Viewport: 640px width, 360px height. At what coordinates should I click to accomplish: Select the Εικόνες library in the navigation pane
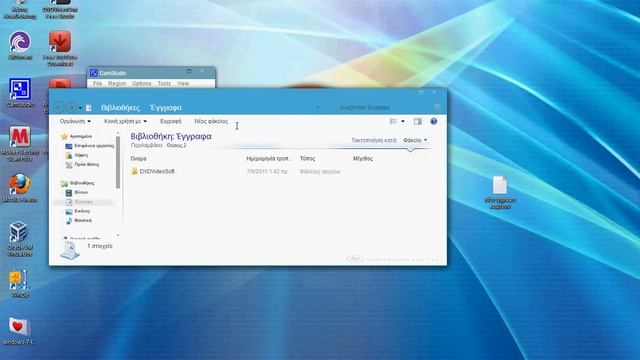point(78,211)
